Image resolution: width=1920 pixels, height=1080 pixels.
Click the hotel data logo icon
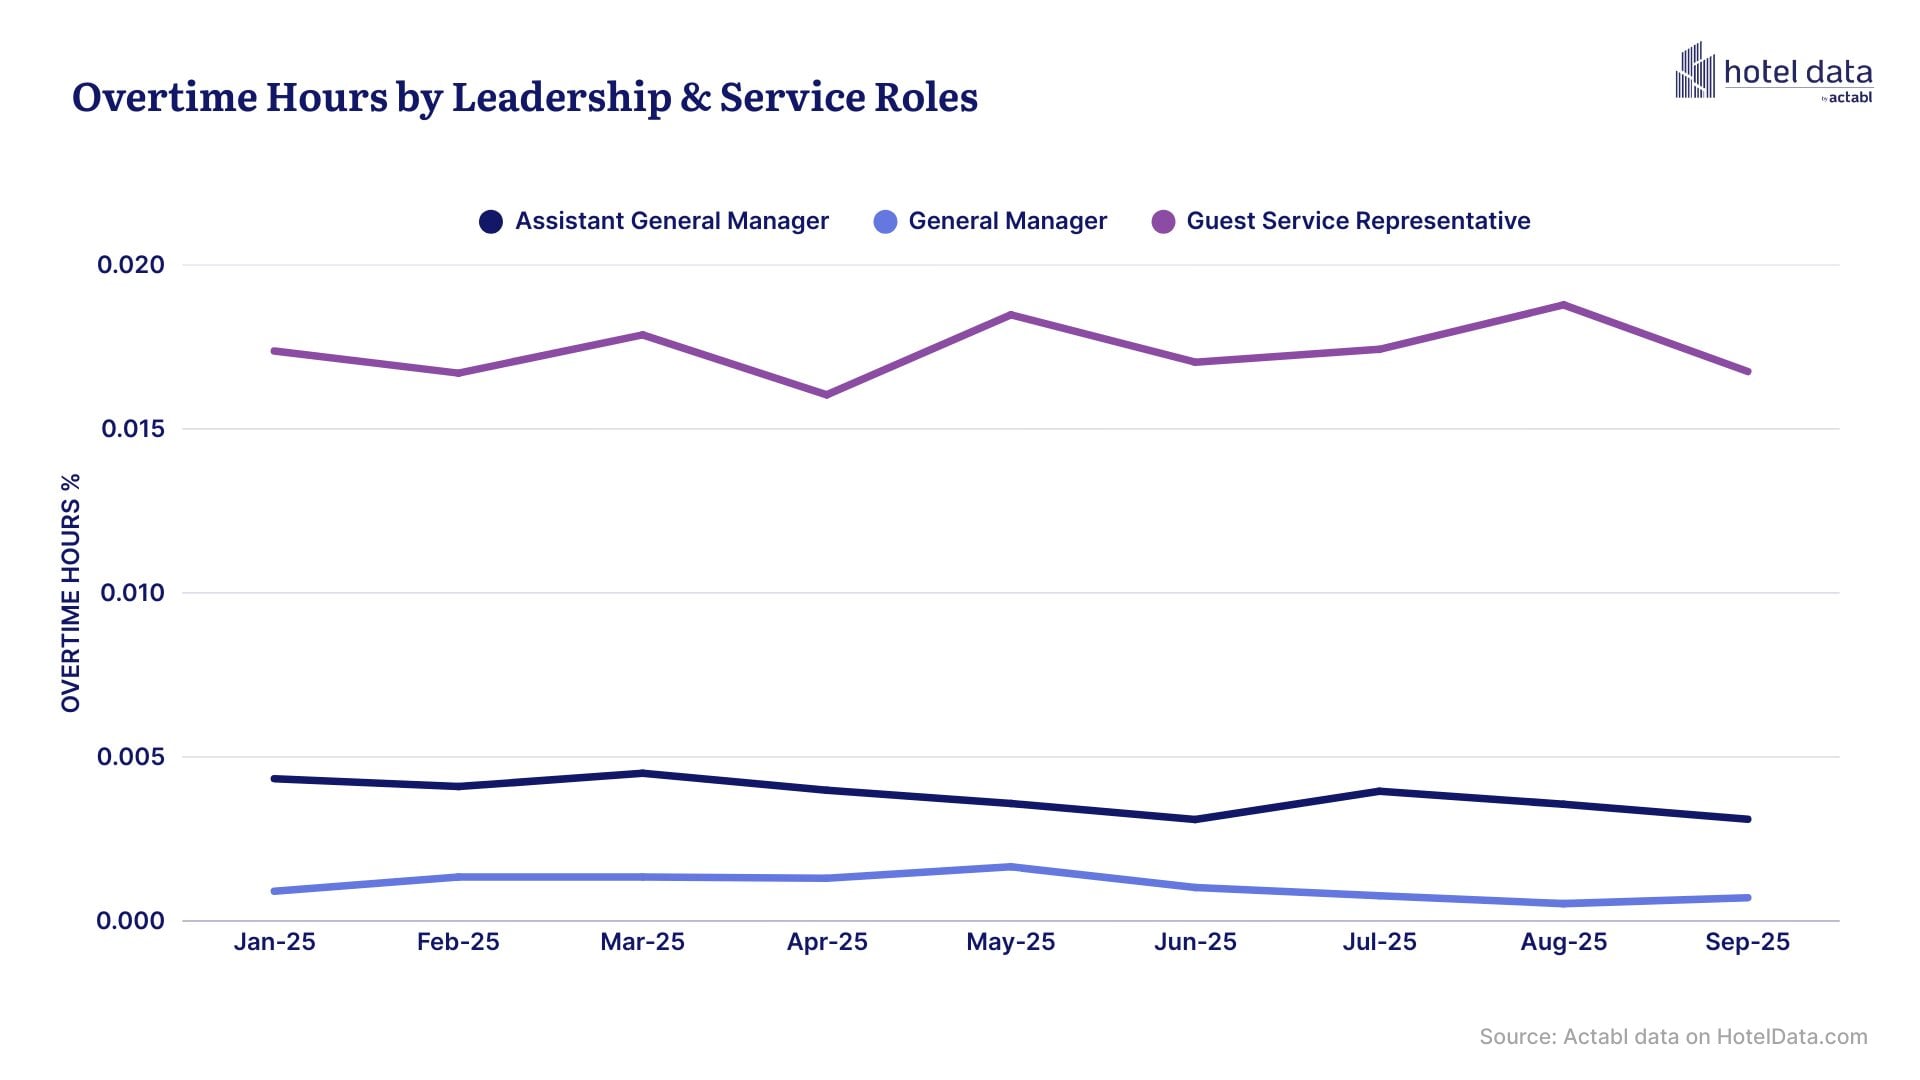1695,71
